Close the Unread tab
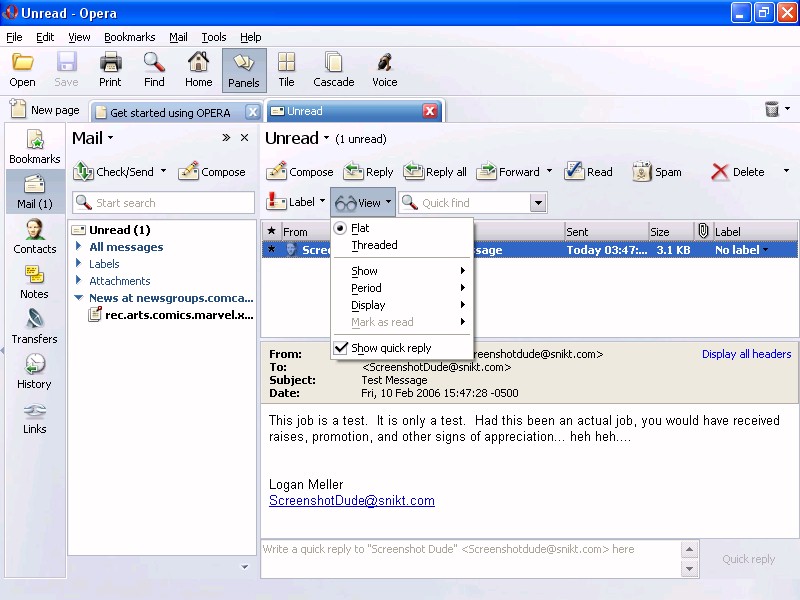This screenshot has height=600, width=800. point(430,111)
